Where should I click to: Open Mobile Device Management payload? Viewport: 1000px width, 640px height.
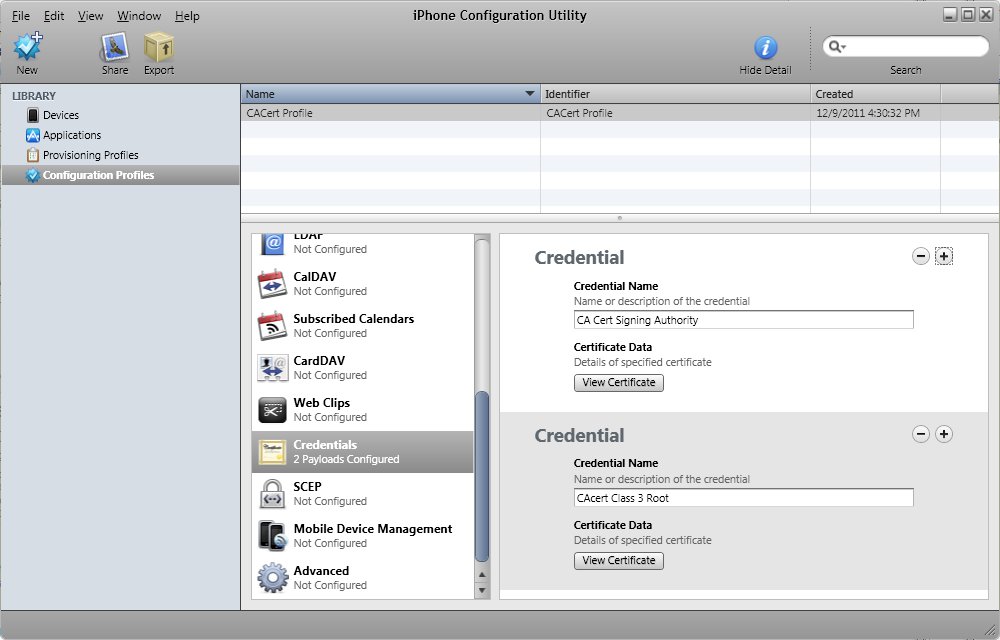click(x=372, y=529)
